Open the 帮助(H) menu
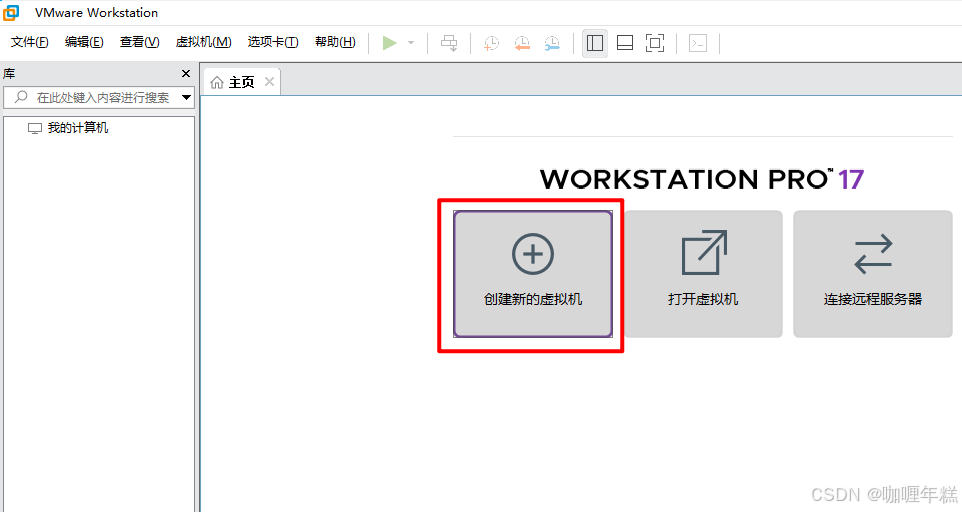Viewport: 962px width, 512px height. (335, 42)
